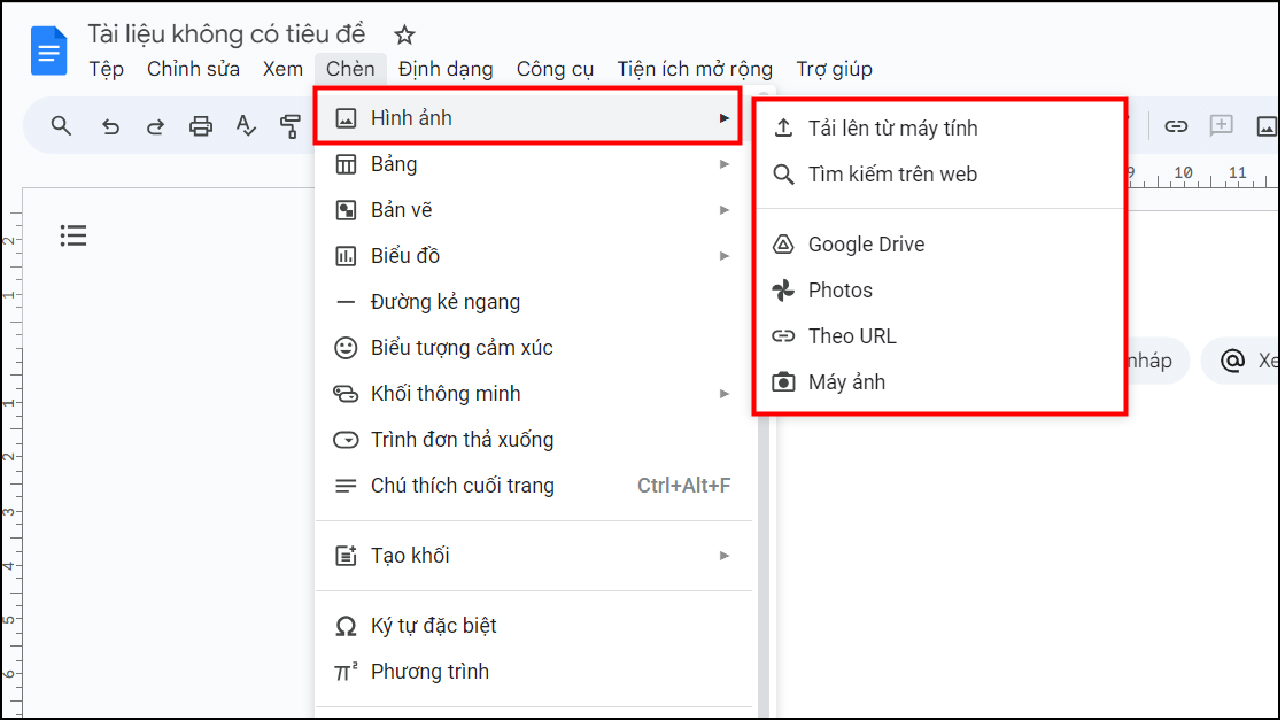This screenshot has width=1280, height=720.
Task: Click the Add comment icon
Action: tap(1221, 126)
